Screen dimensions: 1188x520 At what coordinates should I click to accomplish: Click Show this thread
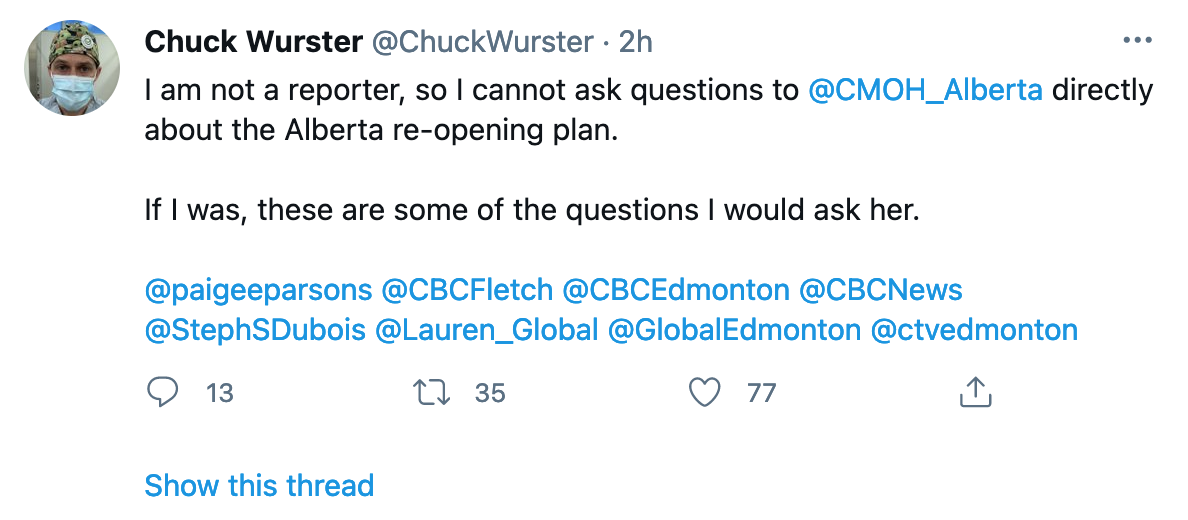point(259,486)
